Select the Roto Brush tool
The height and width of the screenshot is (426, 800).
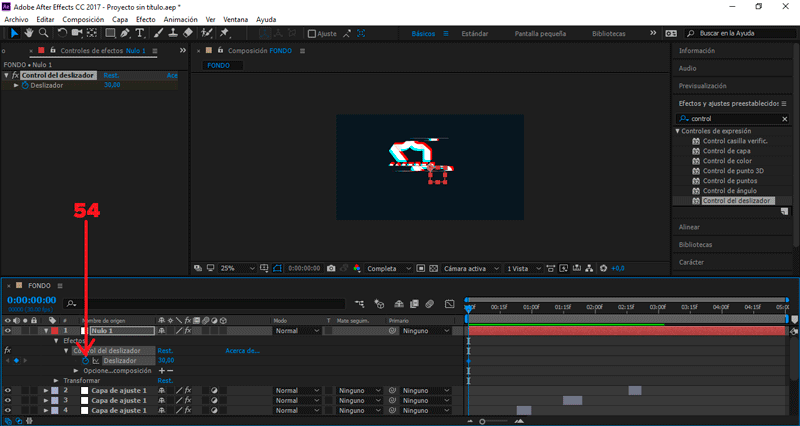tap(206, 33)
